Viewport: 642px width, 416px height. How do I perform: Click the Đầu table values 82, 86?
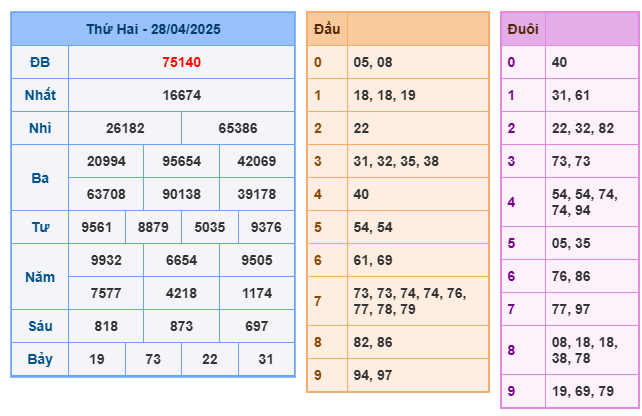tap(373, 342)
